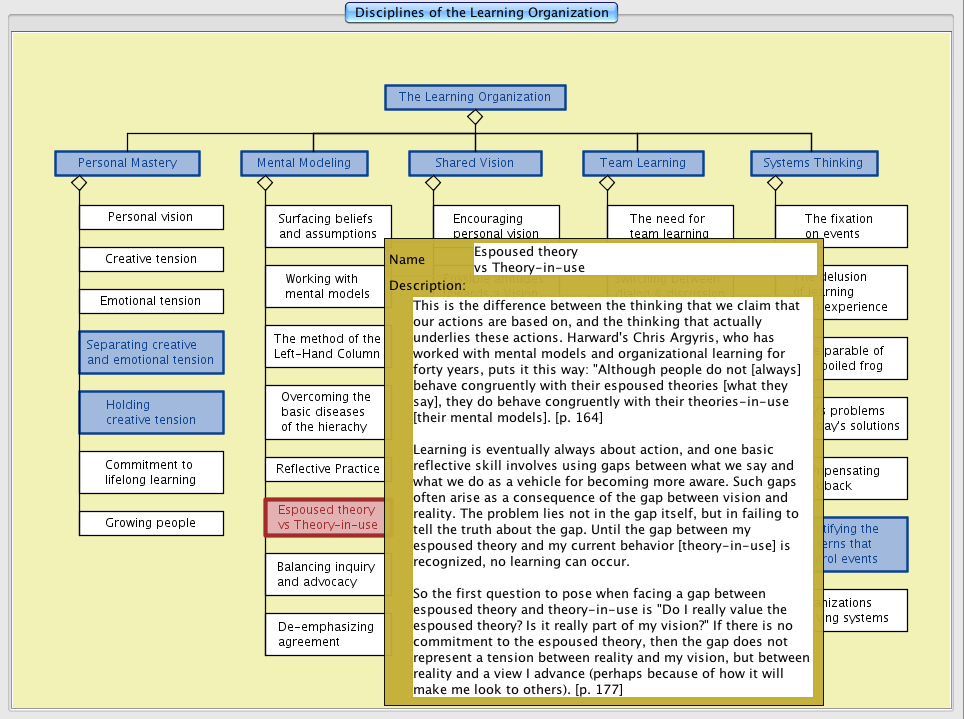Select the Disciplines of the Learning Organization title
Image resolution: width=964 pixels, height=719 pixels.
coord(481,13)
